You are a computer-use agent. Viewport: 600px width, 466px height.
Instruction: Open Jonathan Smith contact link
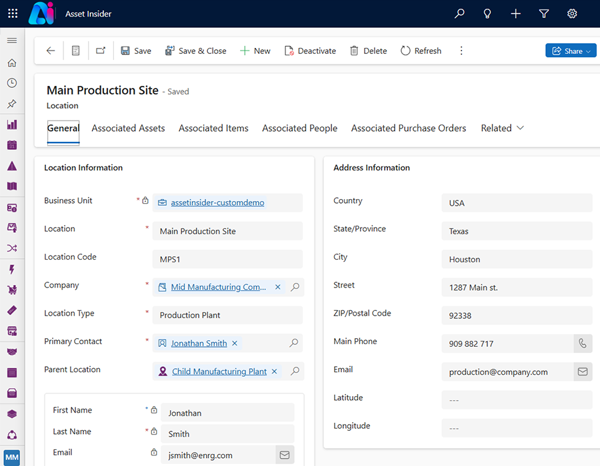pos(199,343)
